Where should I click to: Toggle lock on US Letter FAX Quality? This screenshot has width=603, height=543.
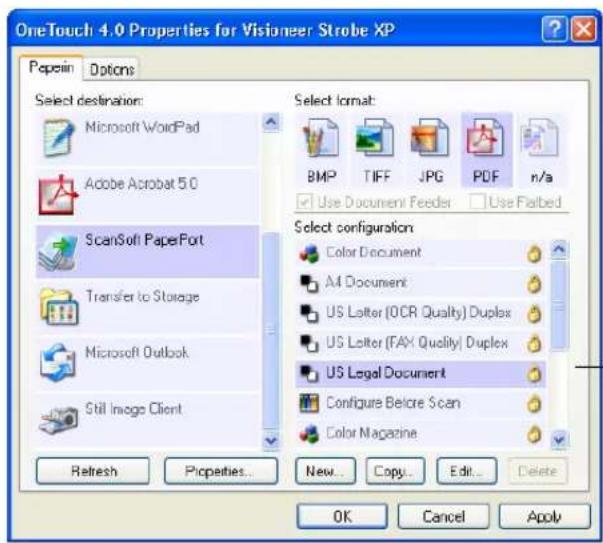534,344
